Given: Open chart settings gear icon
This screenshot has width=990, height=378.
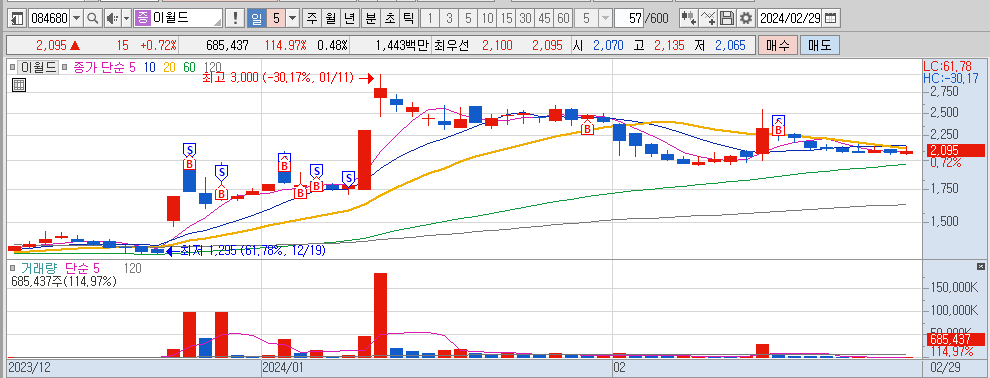Looking at the screenshot, I should click(746, 18).
